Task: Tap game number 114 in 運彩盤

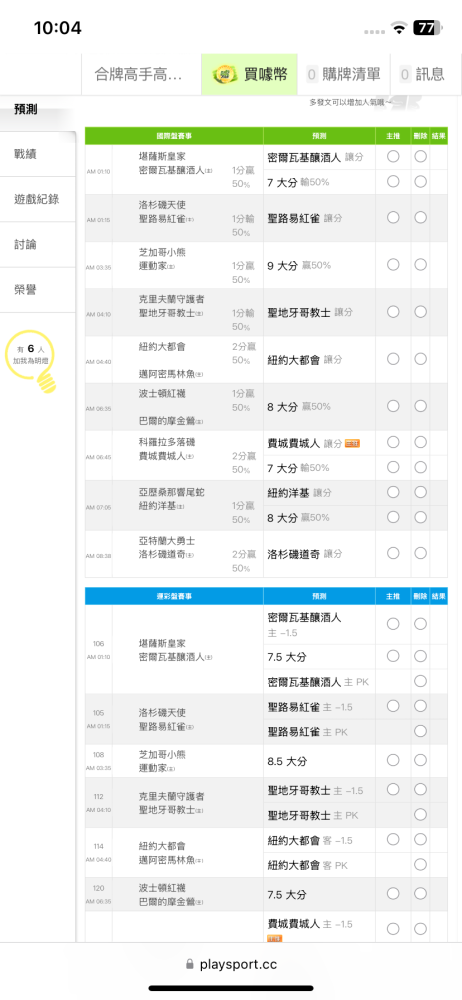Action: 99,846
